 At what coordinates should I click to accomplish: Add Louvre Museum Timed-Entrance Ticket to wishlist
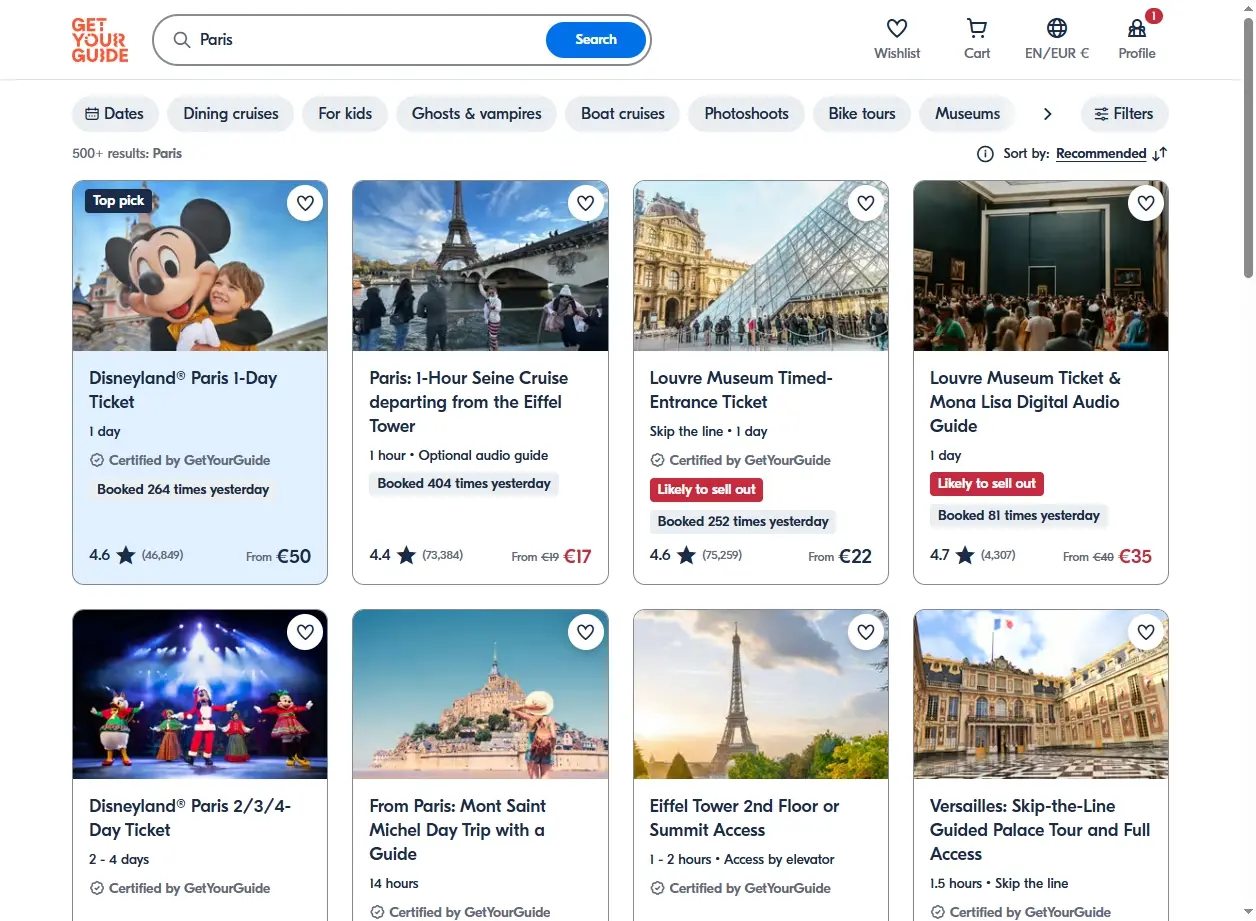tap(866, 203)
